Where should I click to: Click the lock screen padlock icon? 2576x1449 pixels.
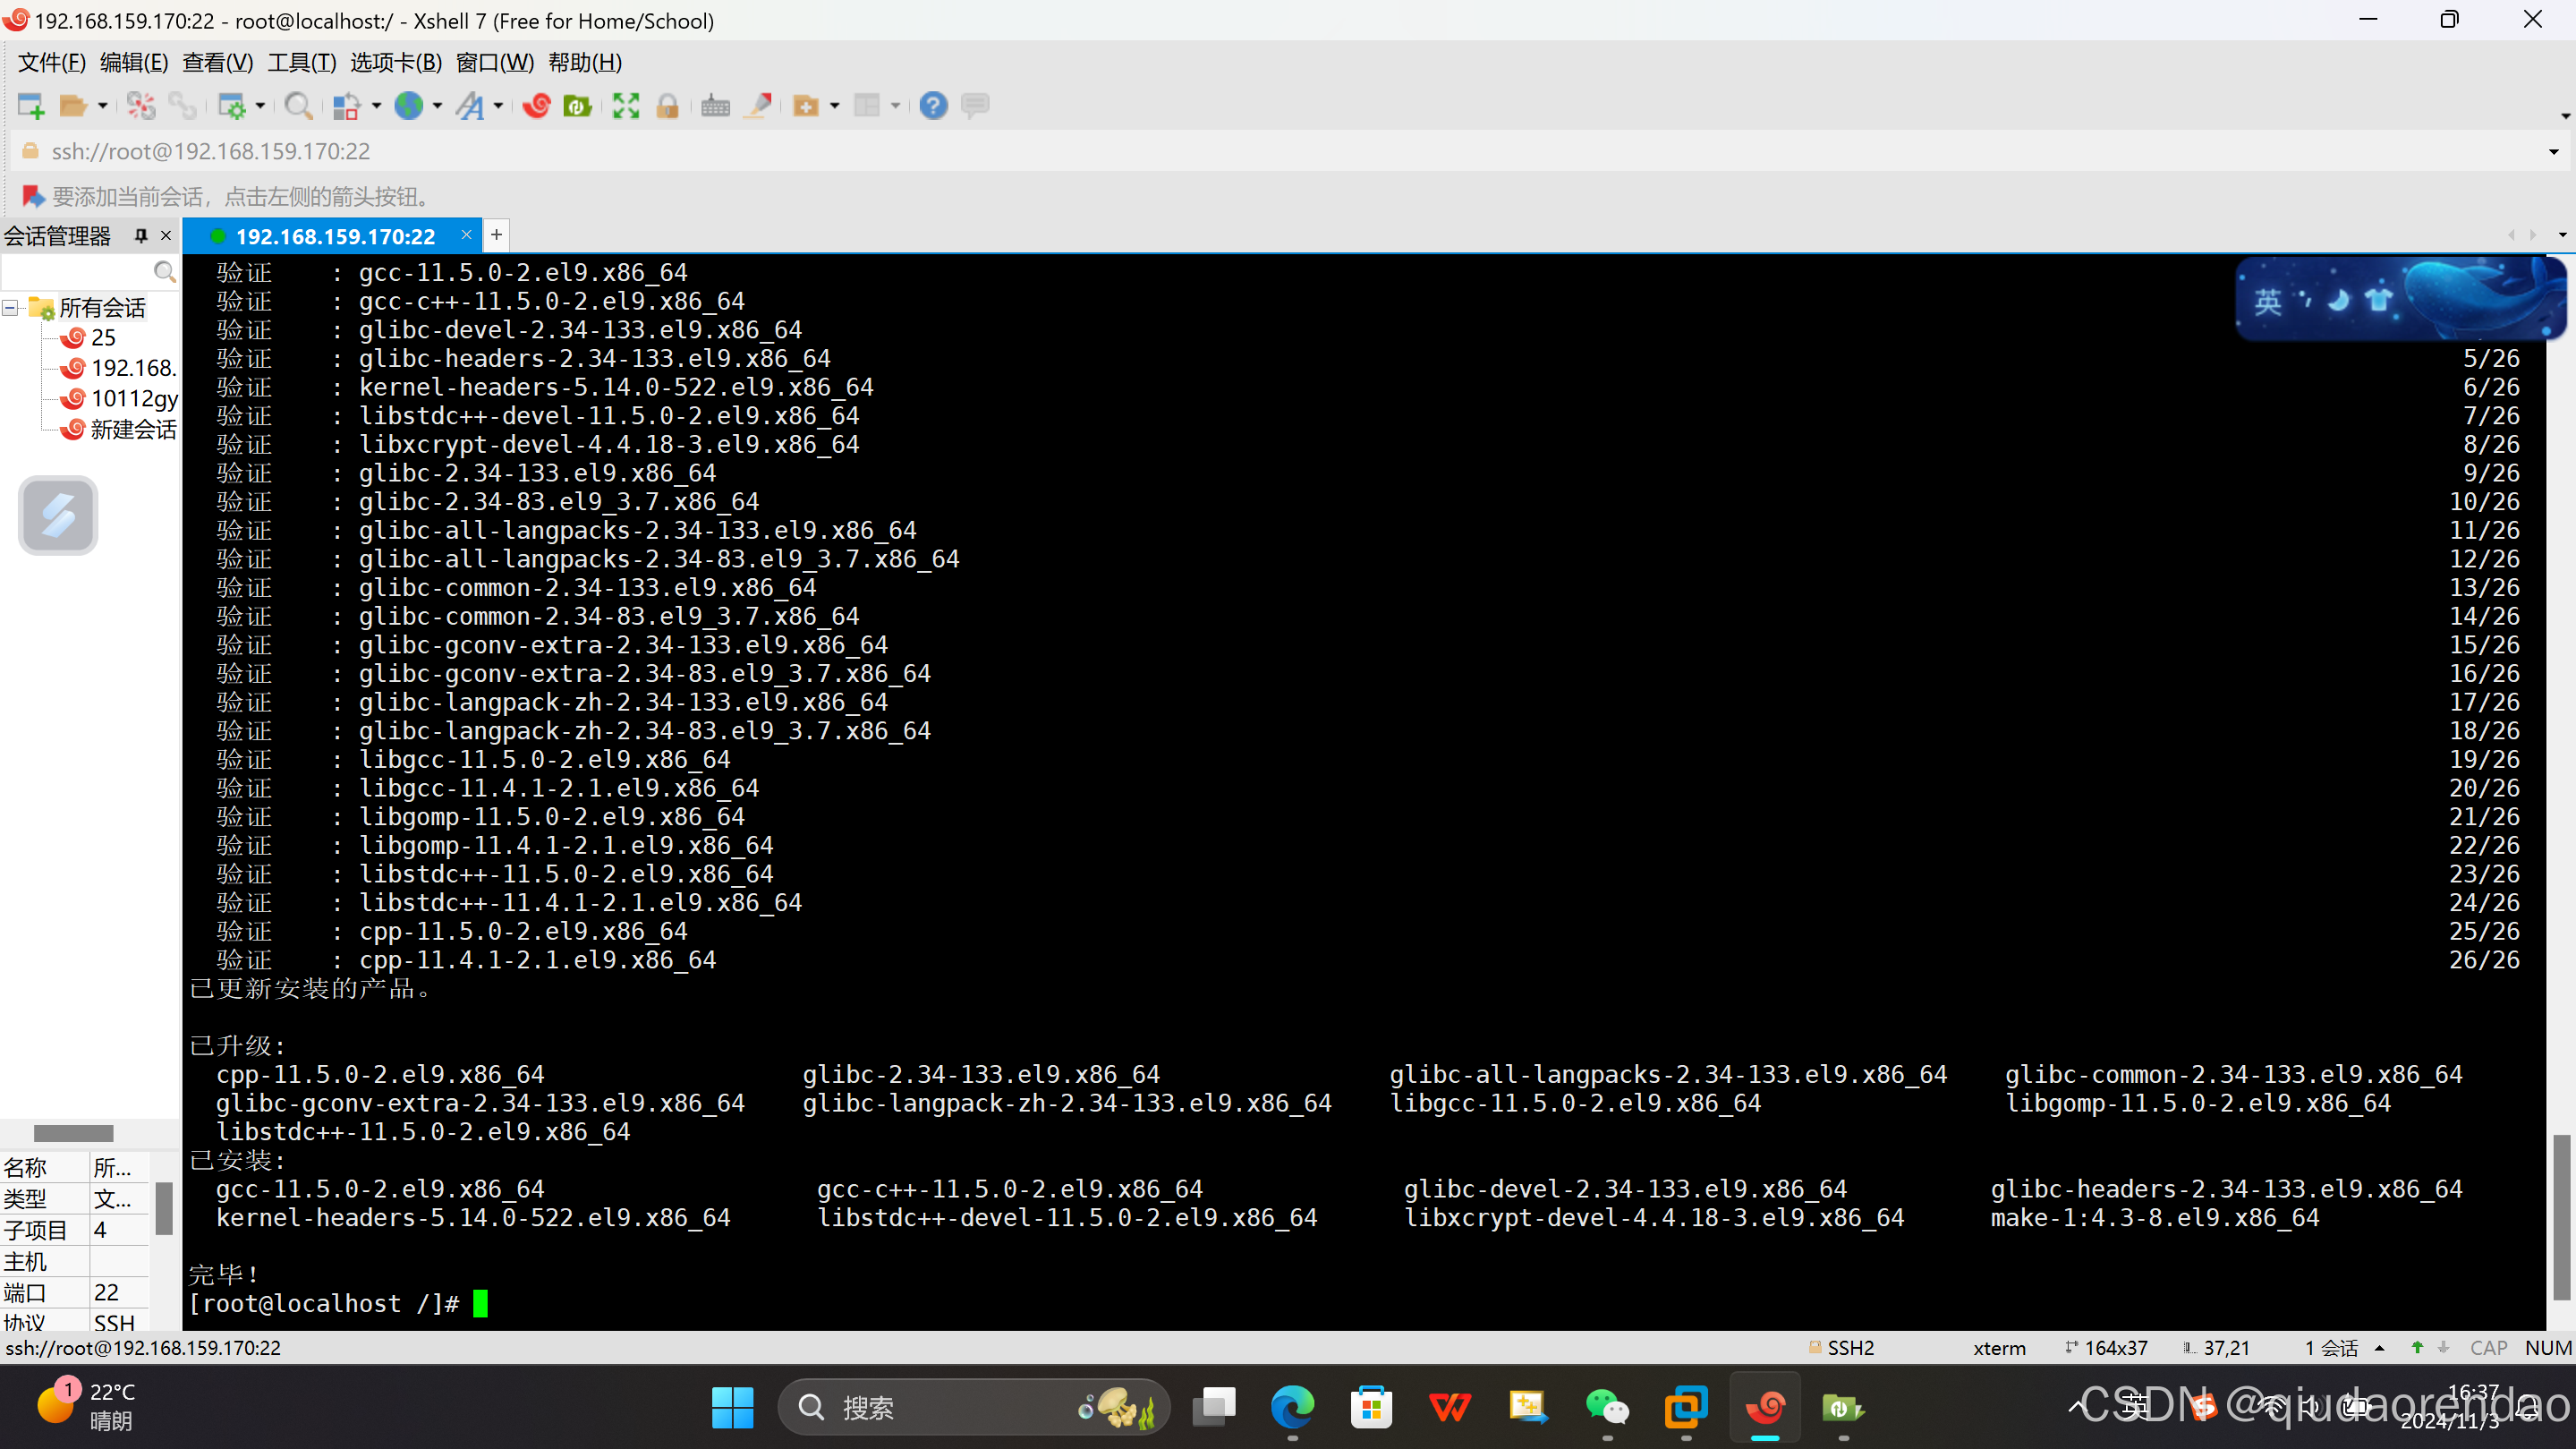click(668, 105)
